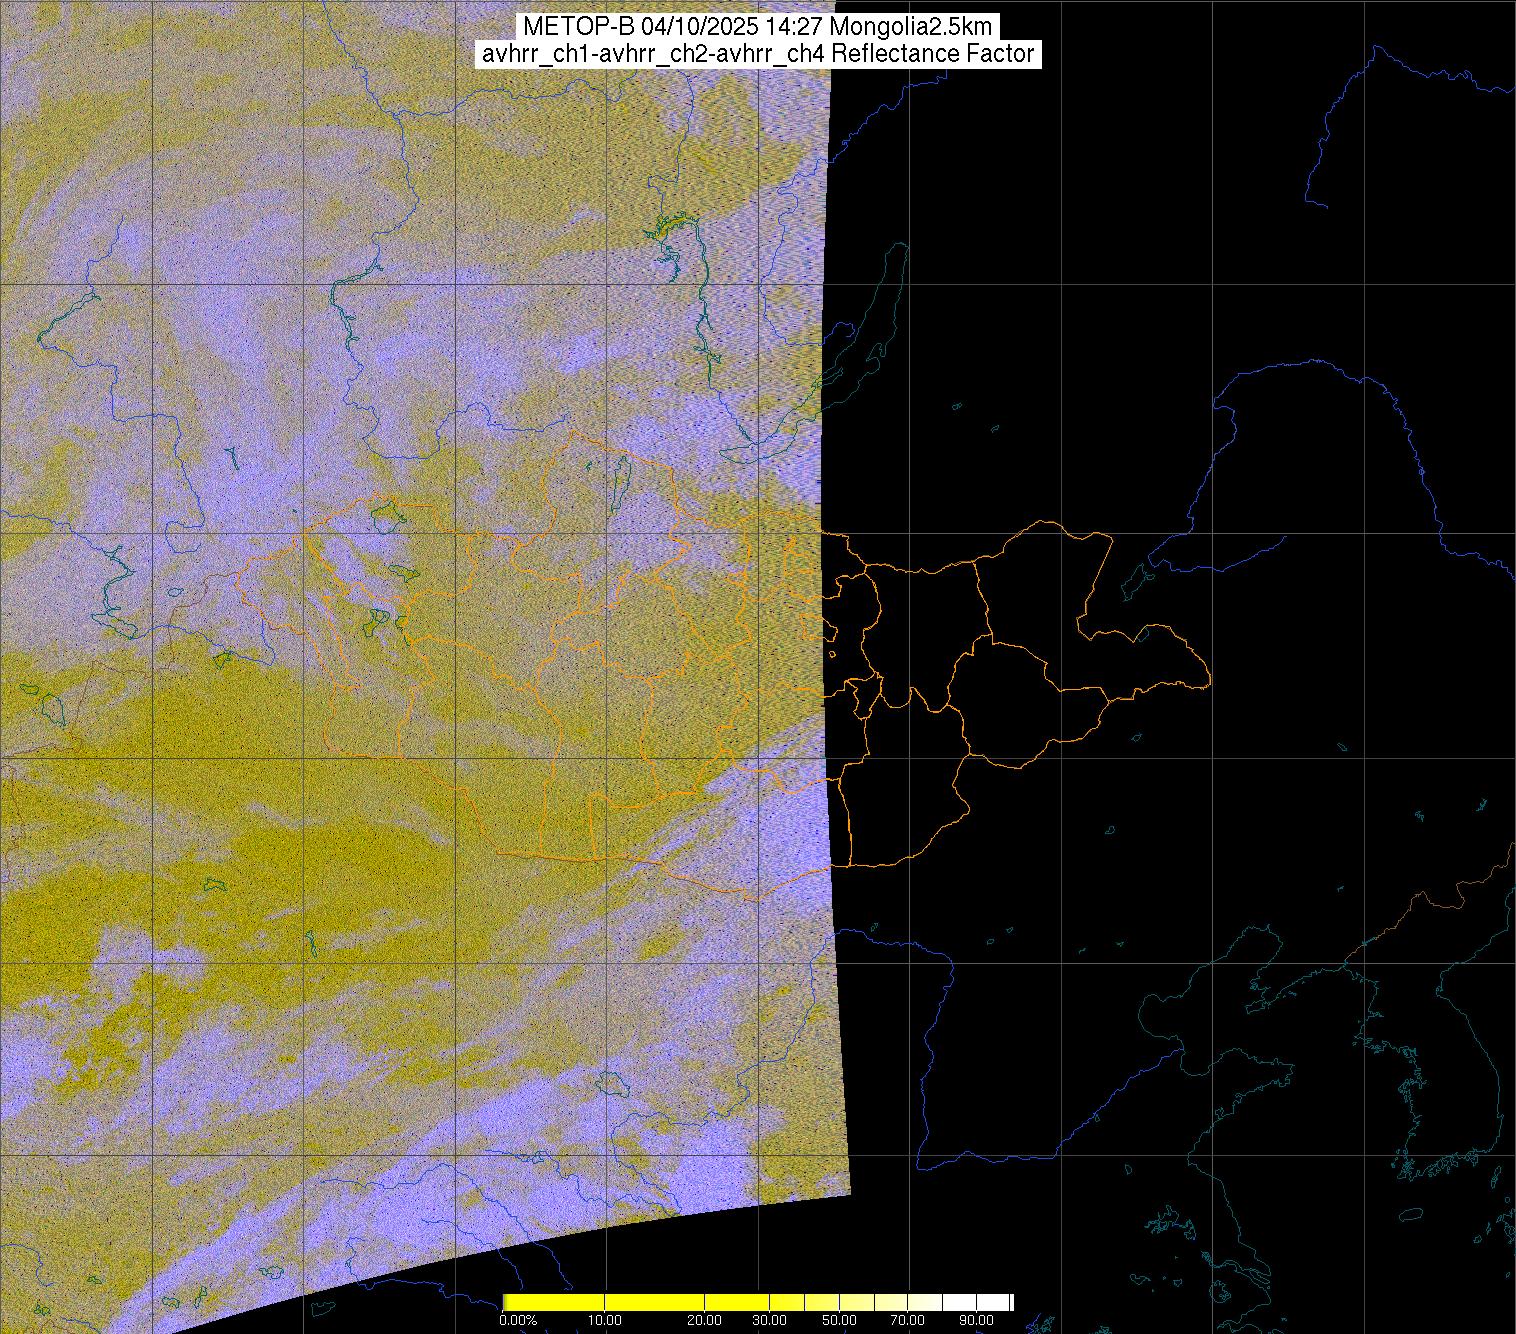Click the white end of the reflectance colorbar
1516x1334 pixels.
[1000, 1302]
